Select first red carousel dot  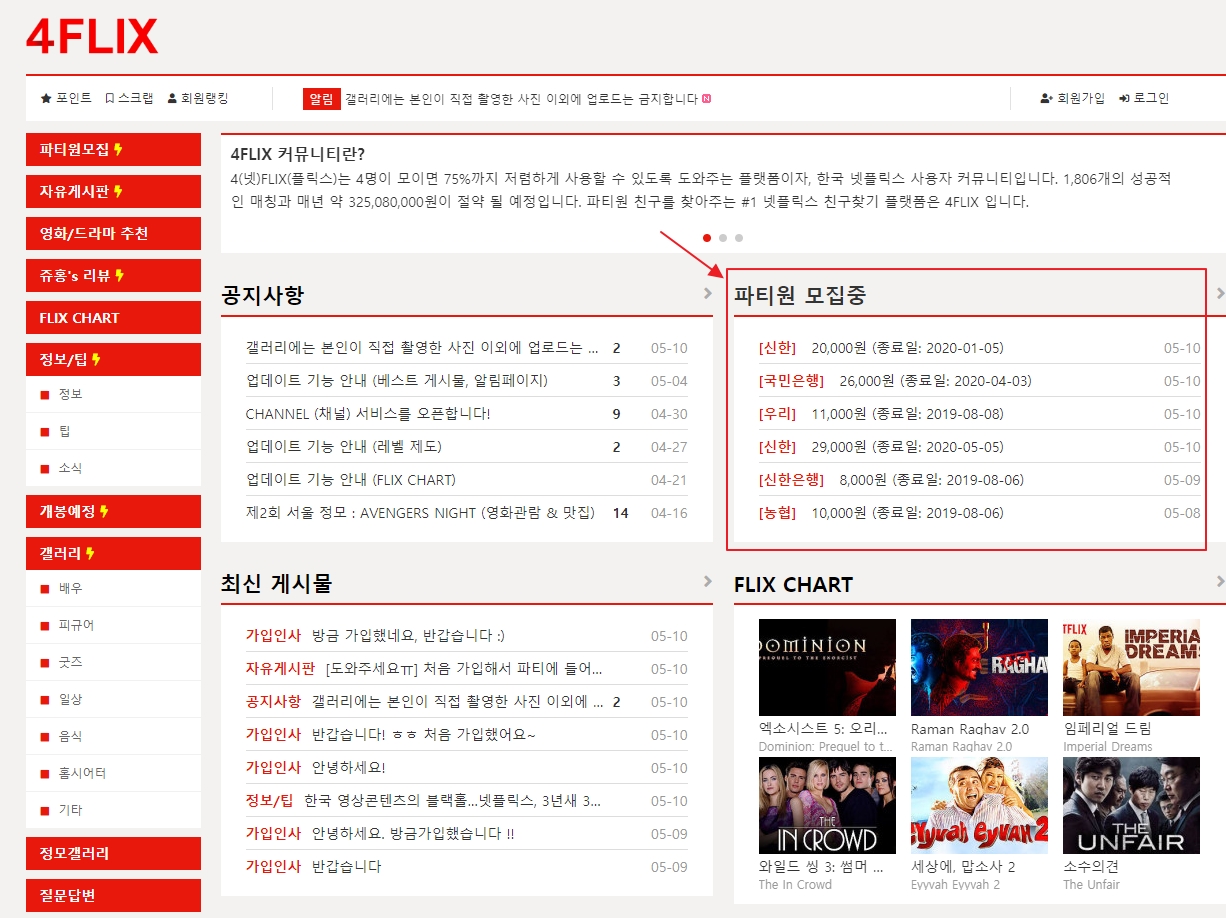point(707,238)
